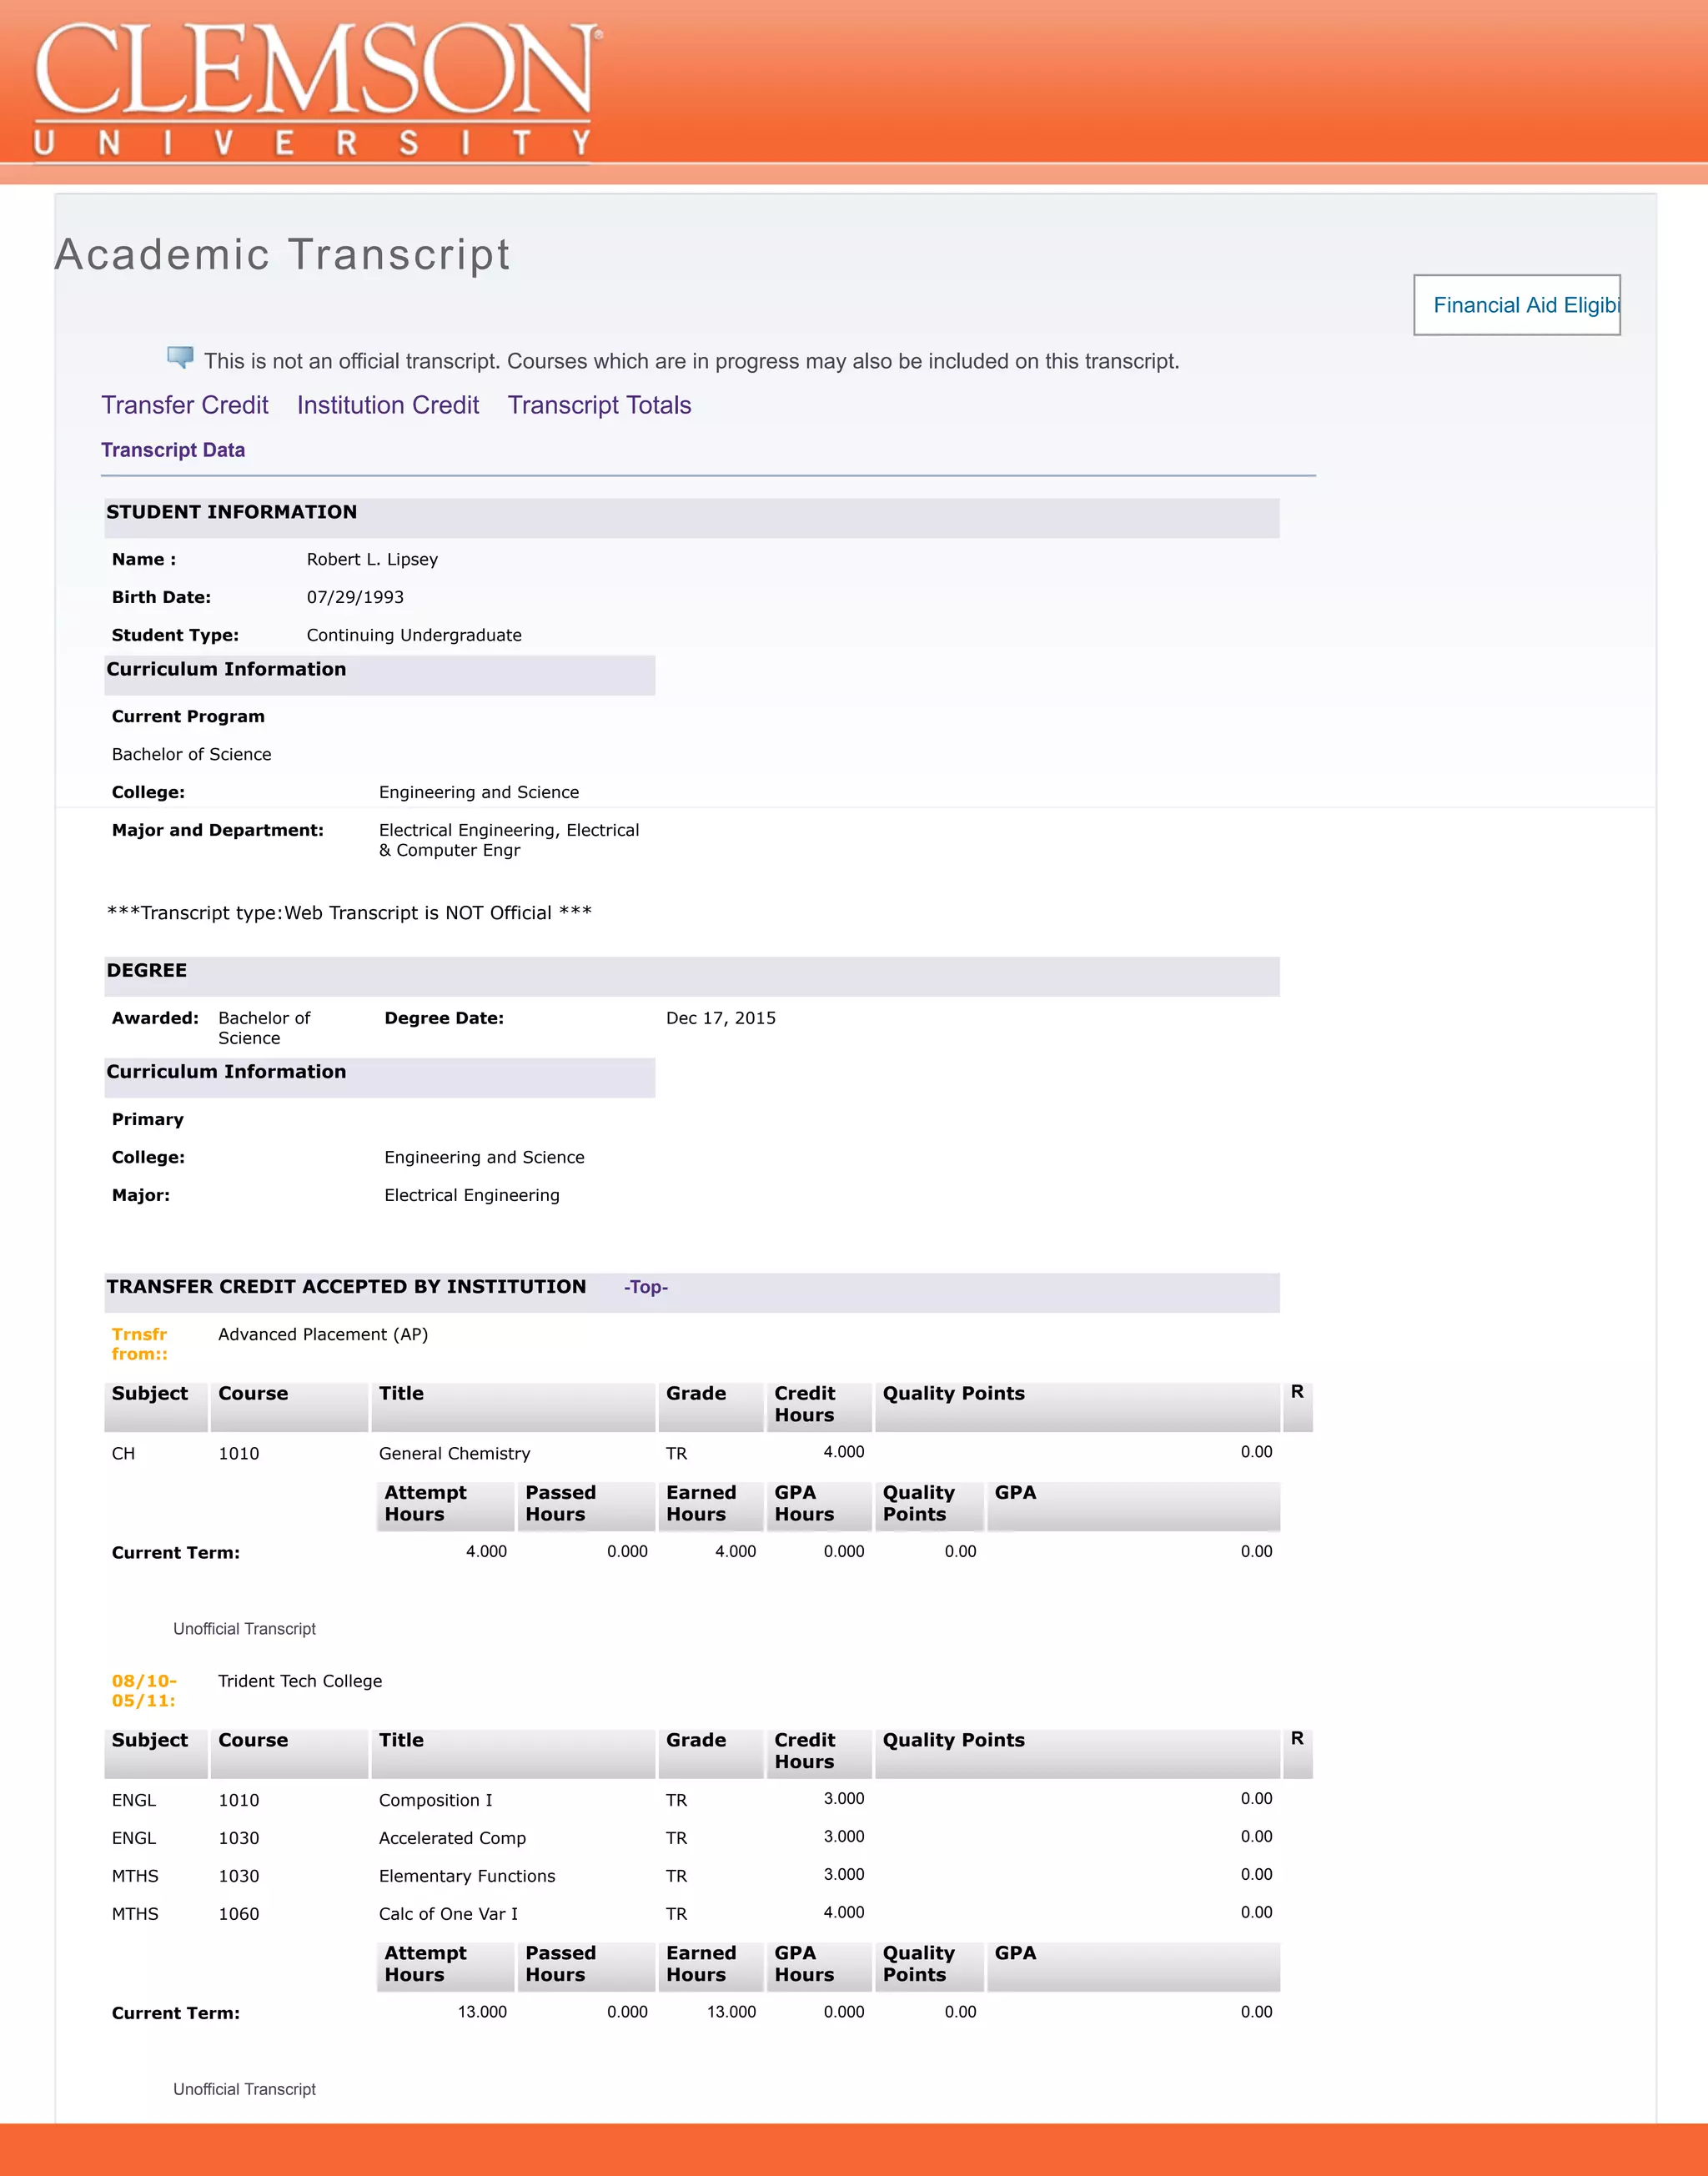Click the Trnsfr from:: orange label
Viewport: 1708px width, 2176px height.
(x=139, y=1344)
